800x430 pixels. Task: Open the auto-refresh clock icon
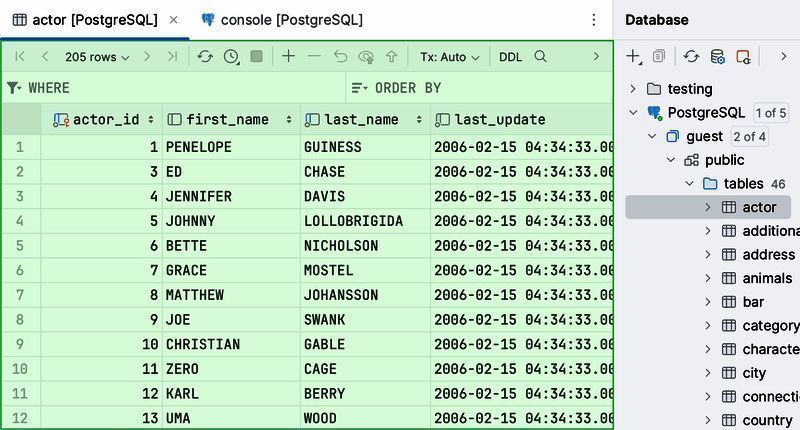(x=231, y=57)
